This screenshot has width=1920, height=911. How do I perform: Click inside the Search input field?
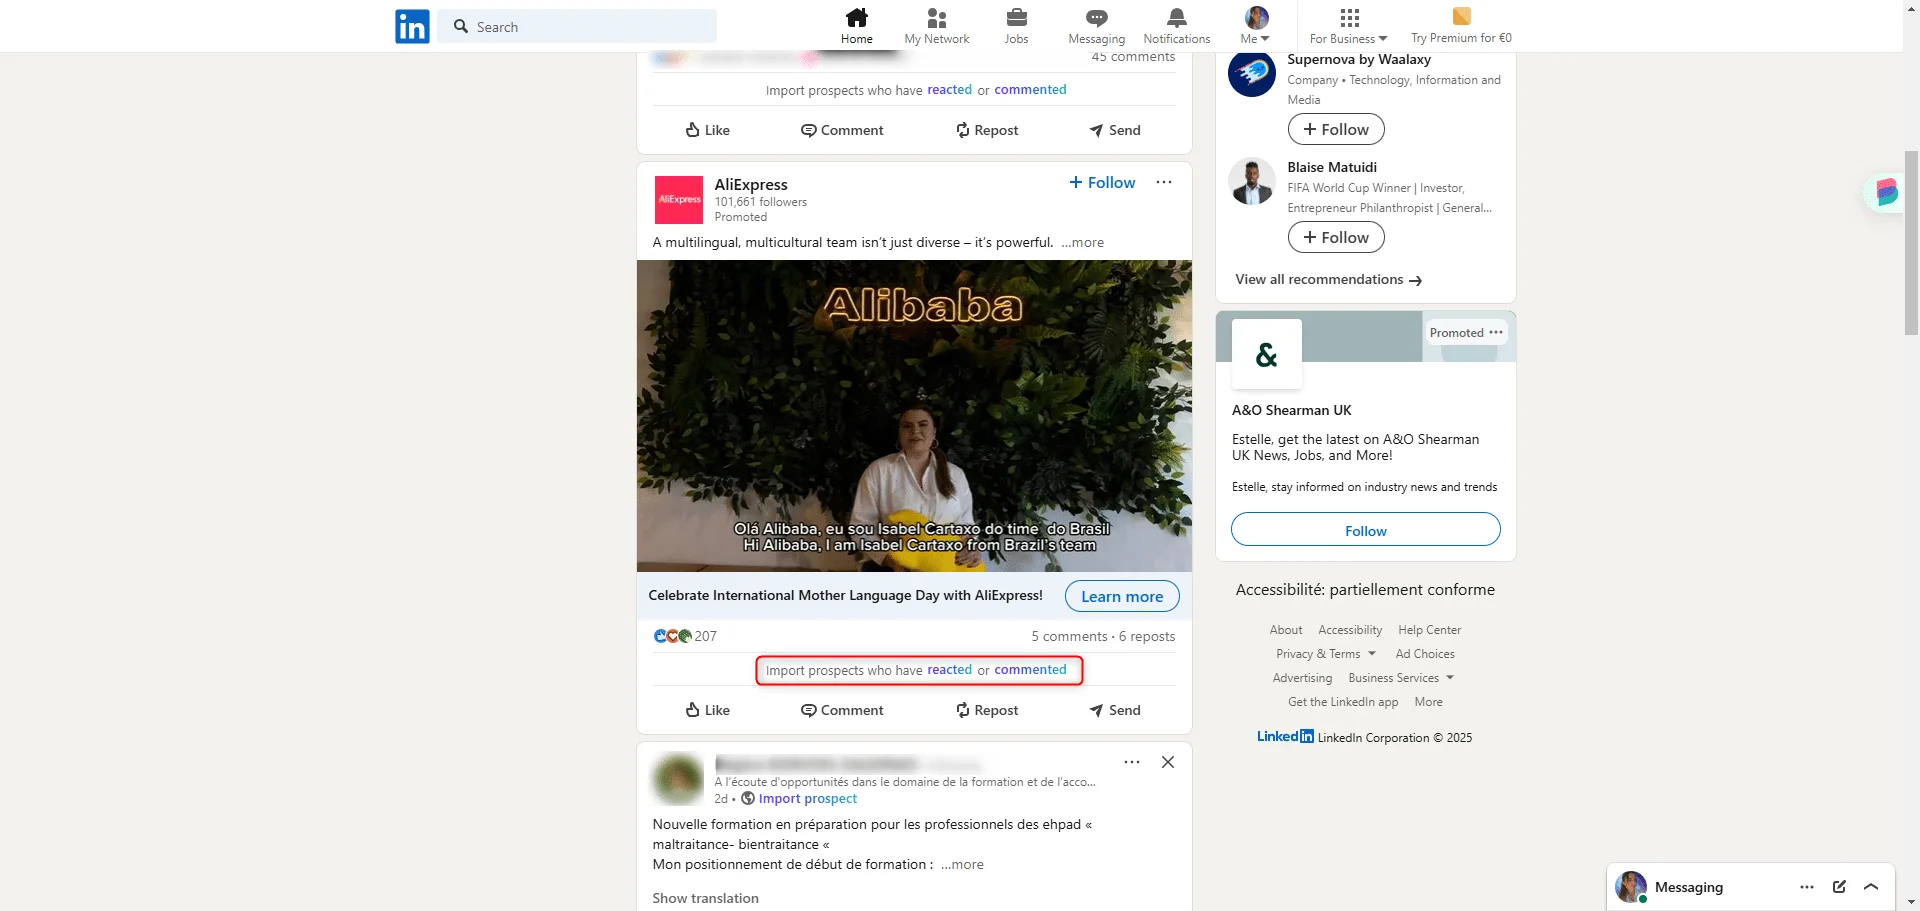[577, 26]
